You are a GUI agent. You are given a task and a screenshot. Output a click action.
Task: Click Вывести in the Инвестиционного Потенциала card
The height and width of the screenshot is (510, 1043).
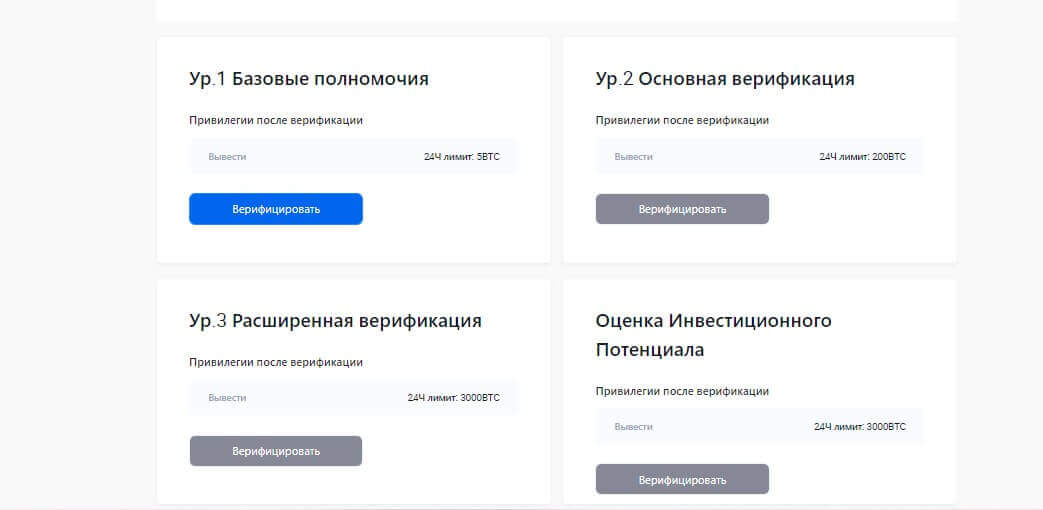(x=633, y=427)
